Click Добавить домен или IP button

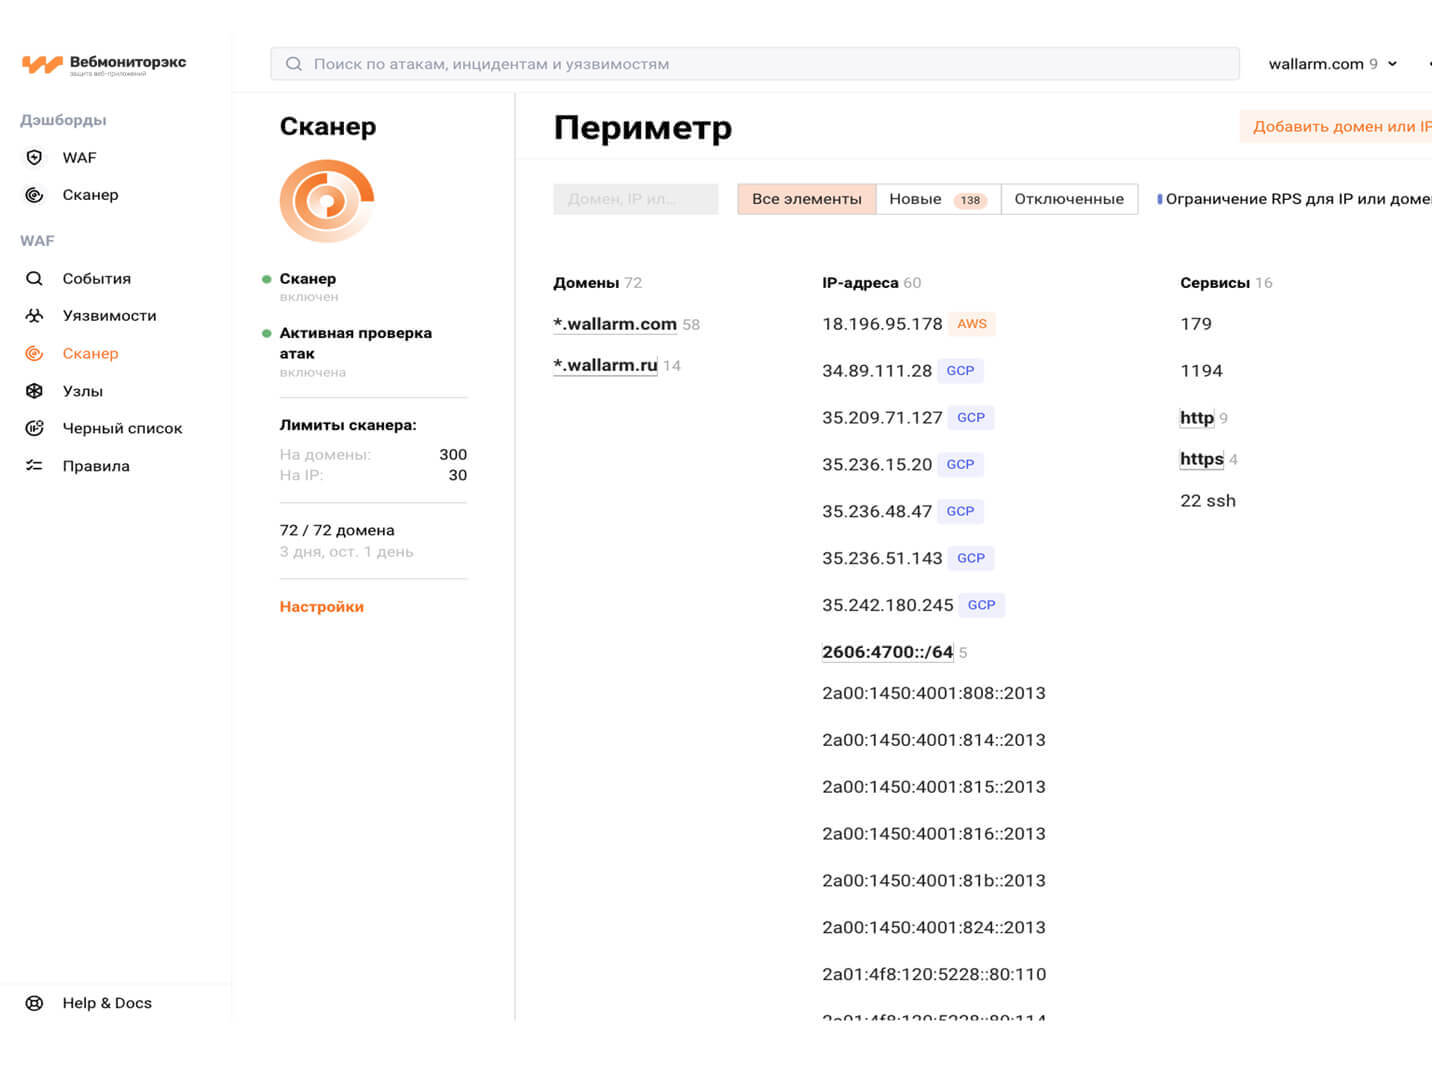point(1340,127)
